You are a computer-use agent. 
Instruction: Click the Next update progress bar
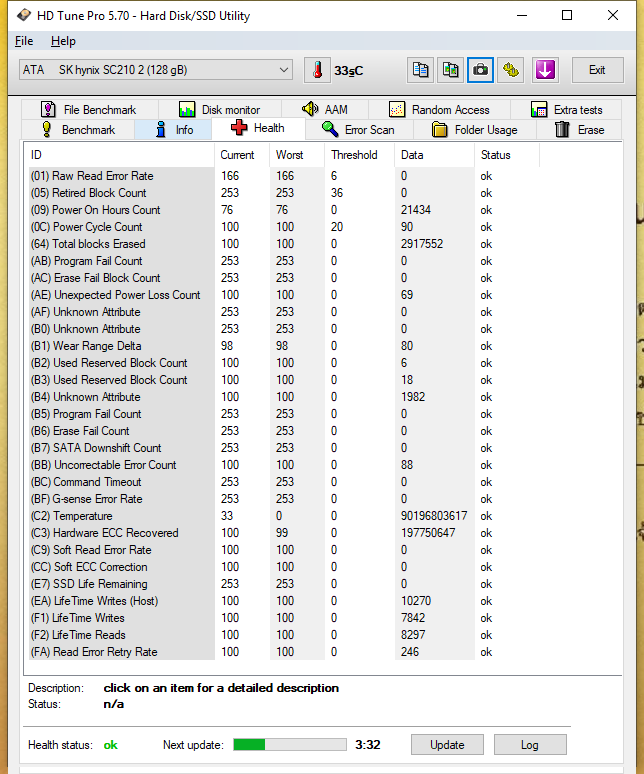[x=290, y=744]
